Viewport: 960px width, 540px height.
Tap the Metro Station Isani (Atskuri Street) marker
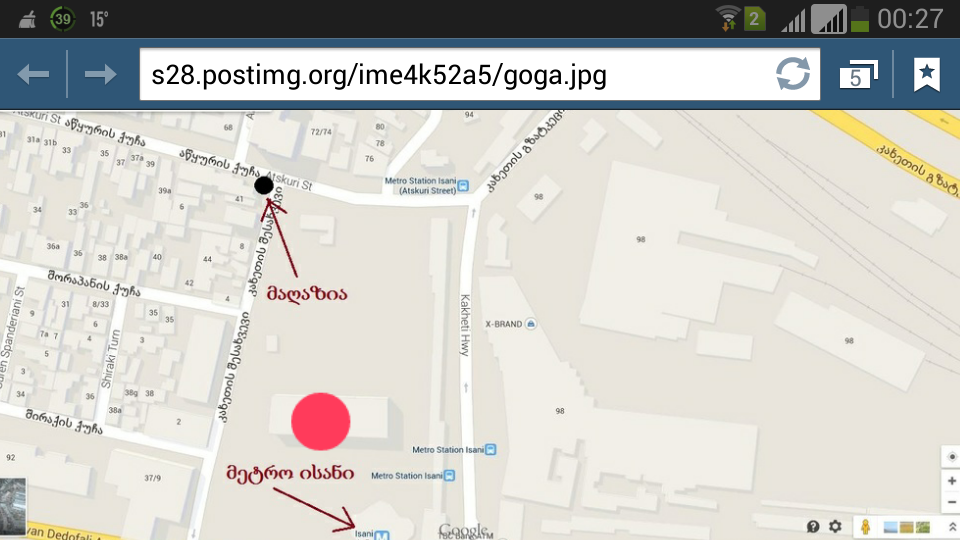coord(463,186)
